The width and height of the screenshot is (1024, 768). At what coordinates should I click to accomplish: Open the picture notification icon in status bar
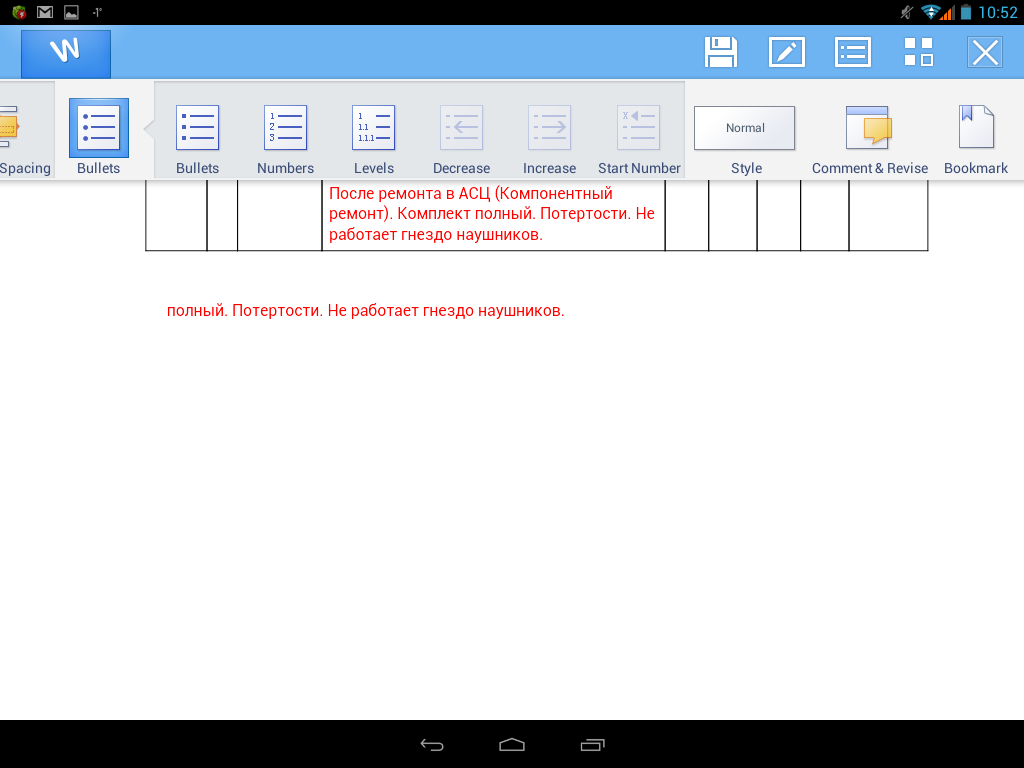point(71,12)
